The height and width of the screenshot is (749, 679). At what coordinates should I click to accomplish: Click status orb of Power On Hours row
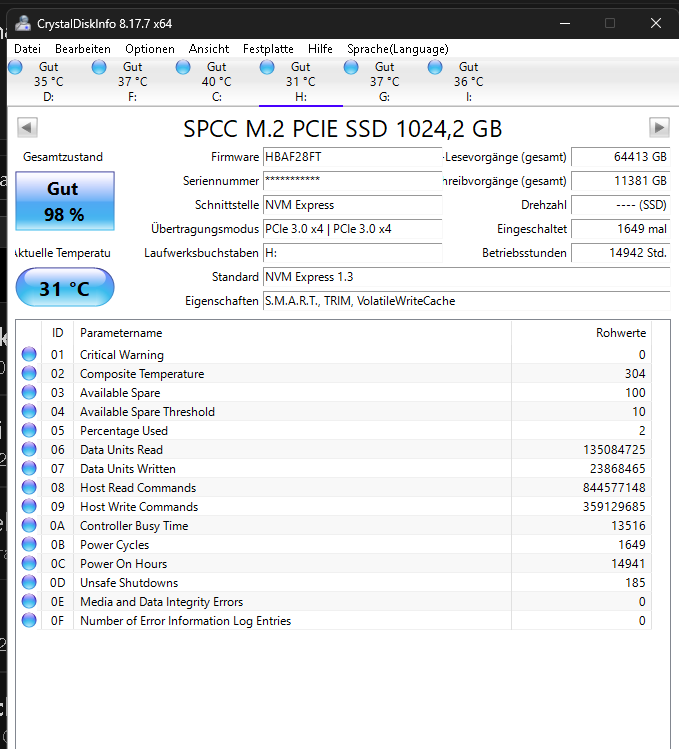click(29, 563)
